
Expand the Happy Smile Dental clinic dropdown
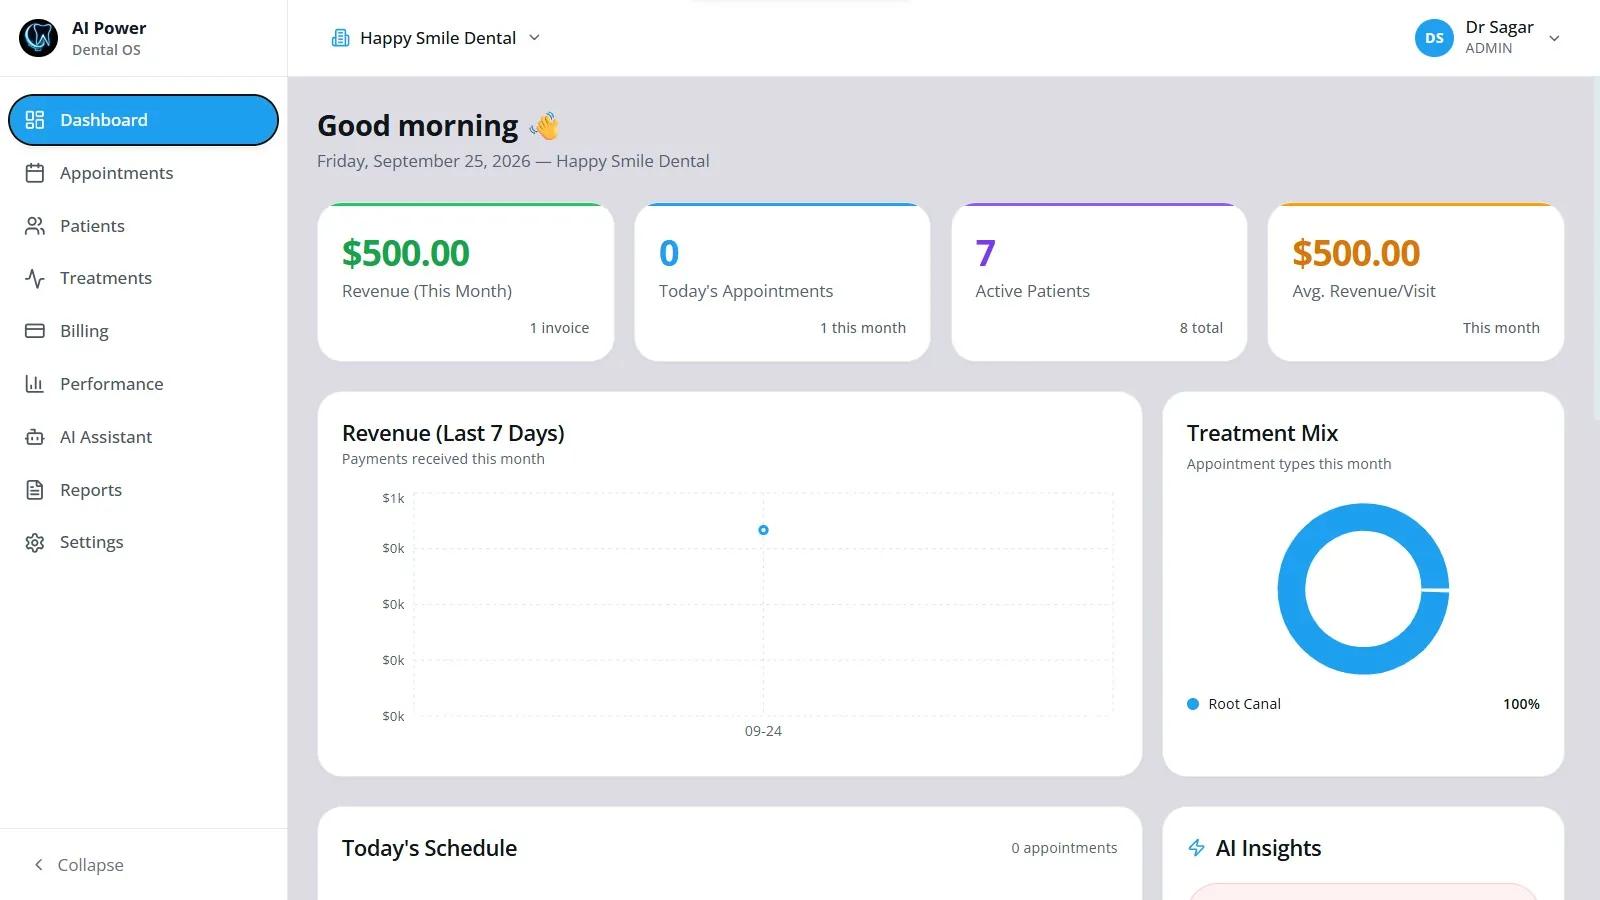coord(436,38)
